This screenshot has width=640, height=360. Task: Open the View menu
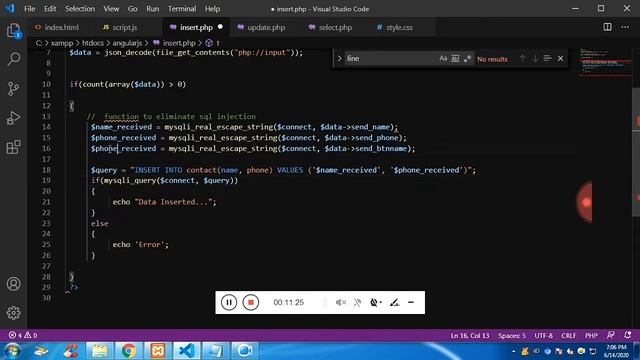pos(111,9)
